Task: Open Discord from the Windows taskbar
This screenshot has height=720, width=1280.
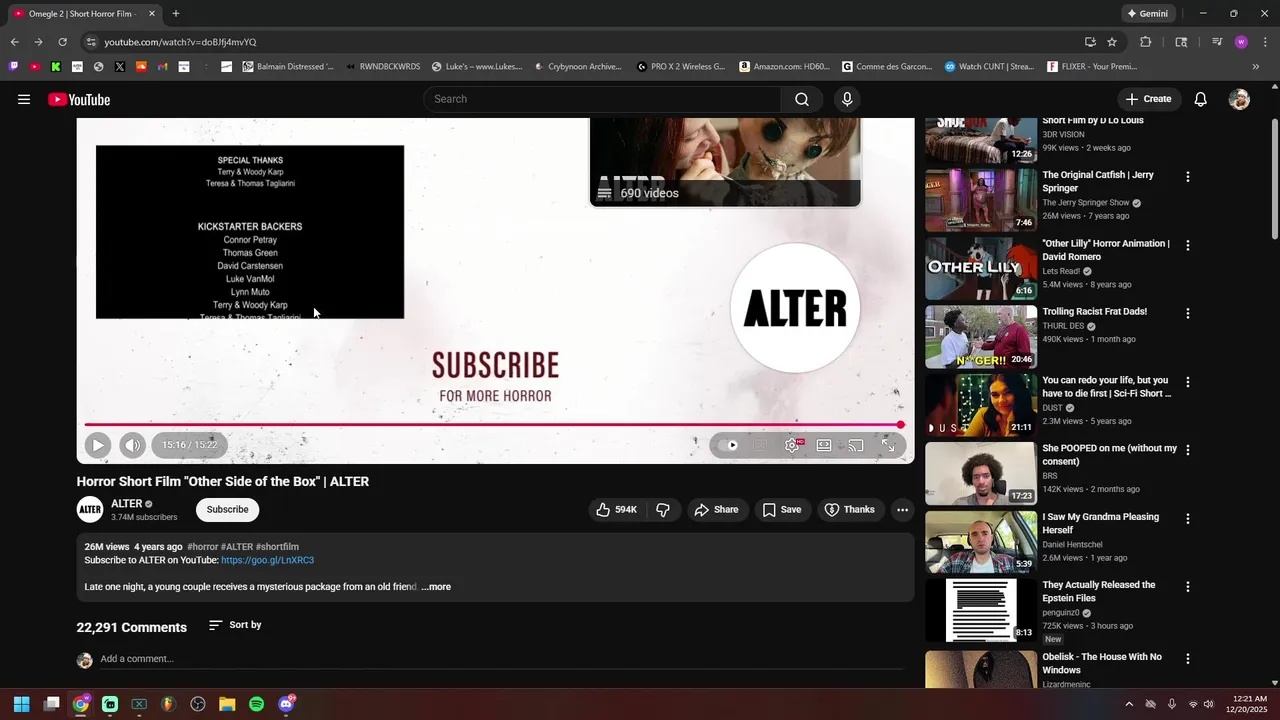Action: pyautogui.click(x=286, y=704)
